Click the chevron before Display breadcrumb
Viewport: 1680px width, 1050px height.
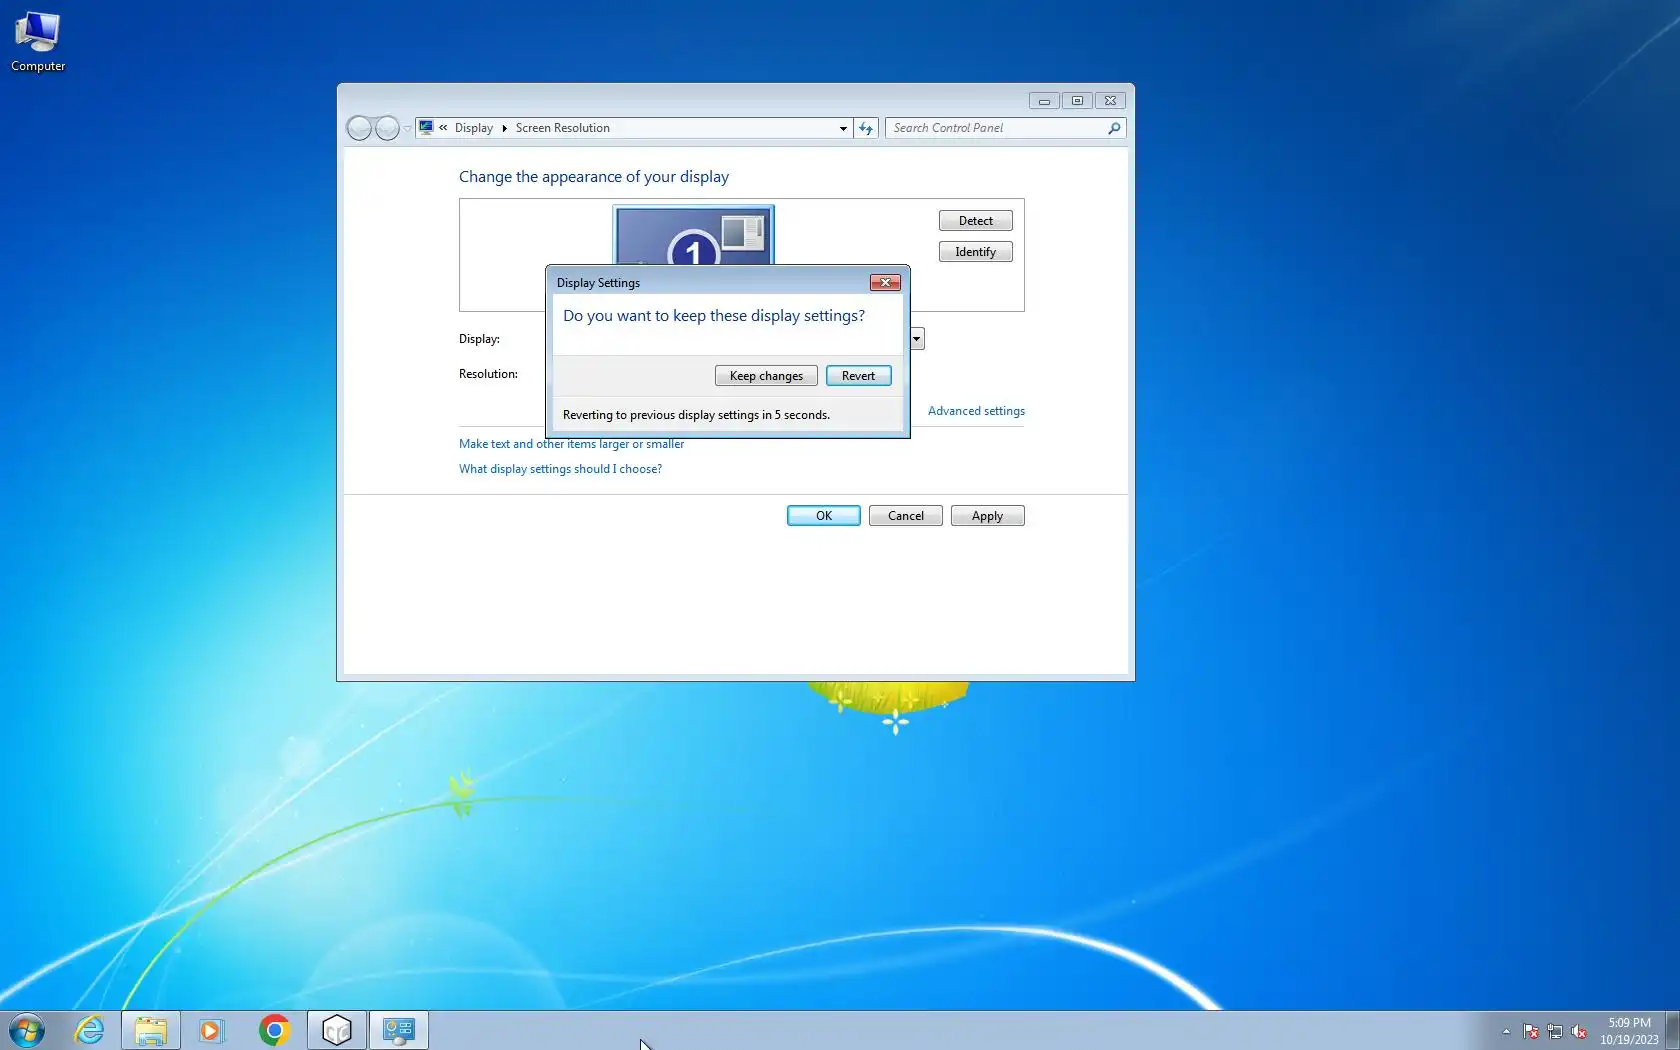(443, 128)
